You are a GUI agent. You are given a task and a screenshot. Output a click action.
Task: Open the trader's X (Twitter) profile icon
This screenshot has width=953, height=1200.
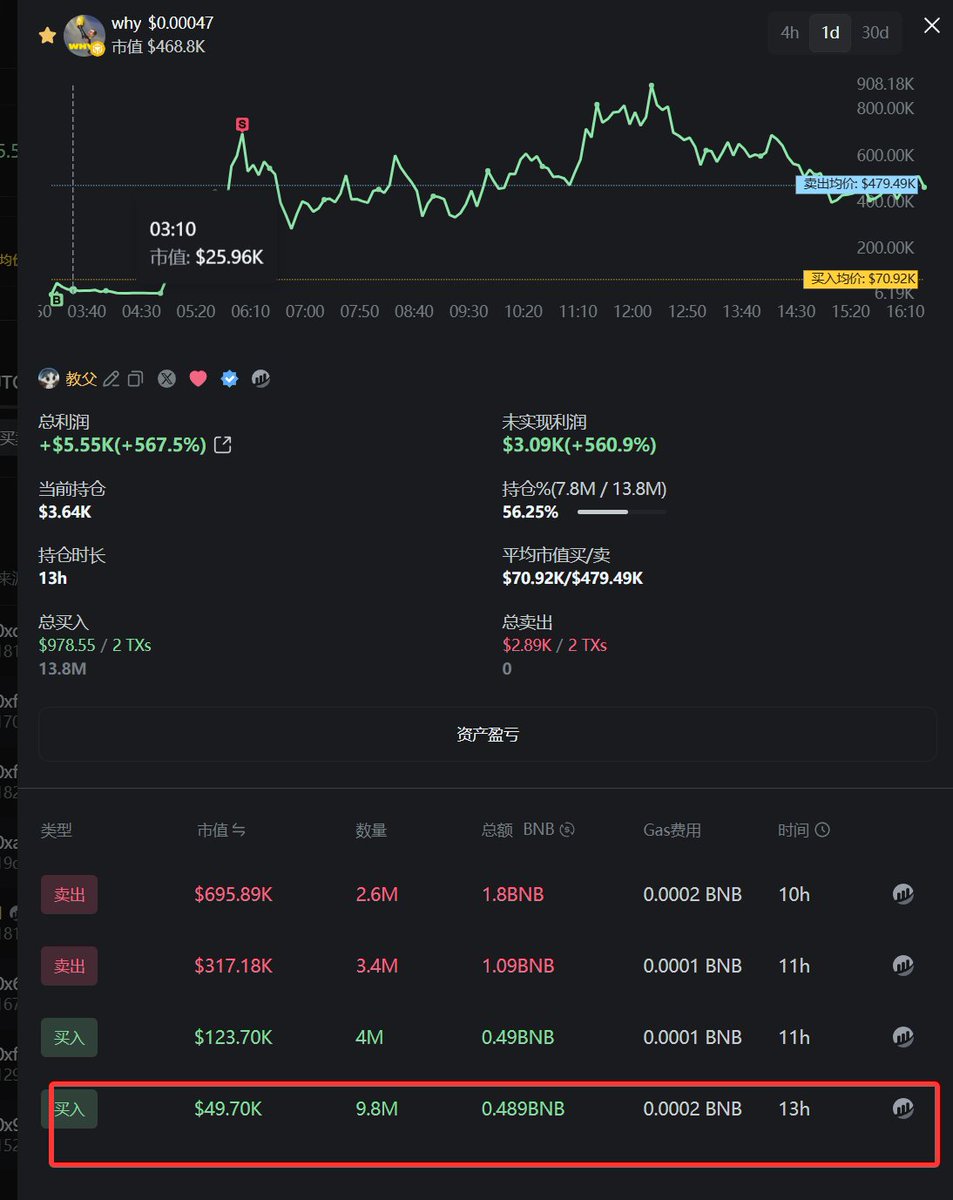(166, 379)
